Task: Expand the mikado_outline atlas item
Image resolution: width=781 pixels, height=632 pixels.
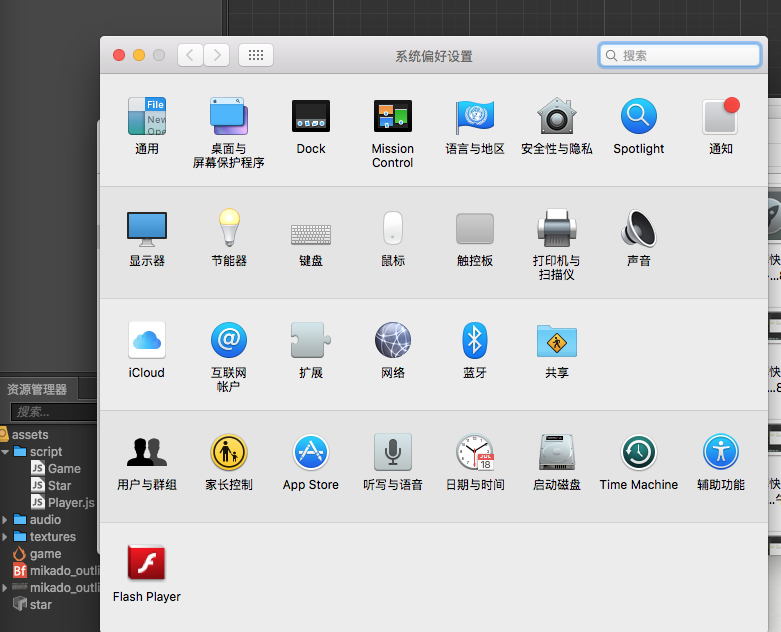Action: click(5, 588)
